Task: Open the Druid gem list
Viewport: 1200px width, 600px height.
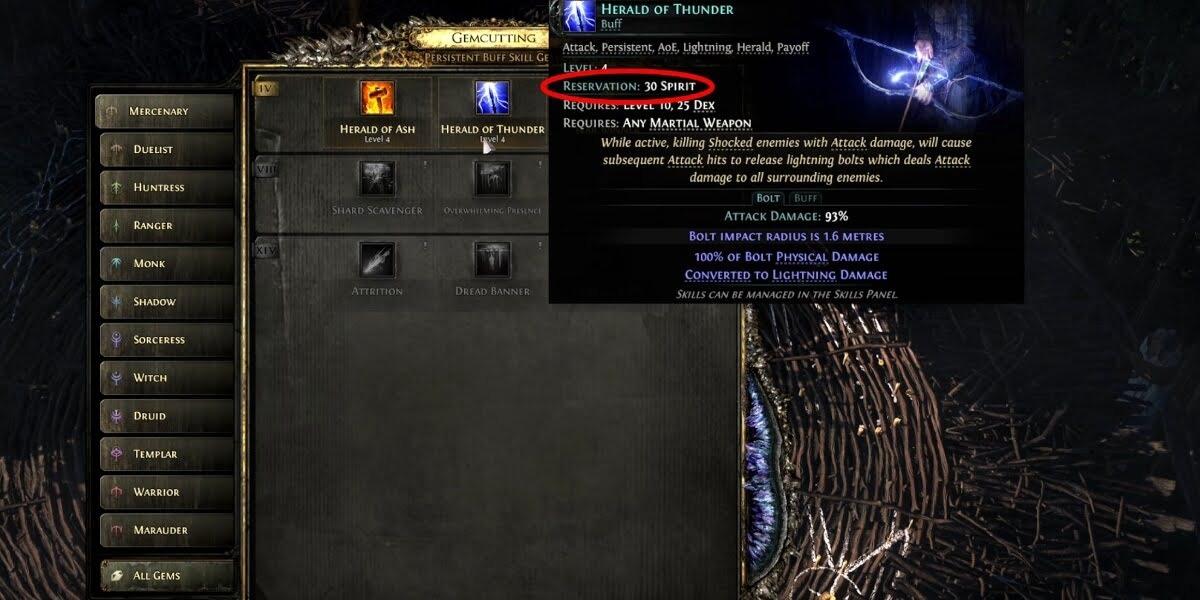Action: [x=165, y=415]
